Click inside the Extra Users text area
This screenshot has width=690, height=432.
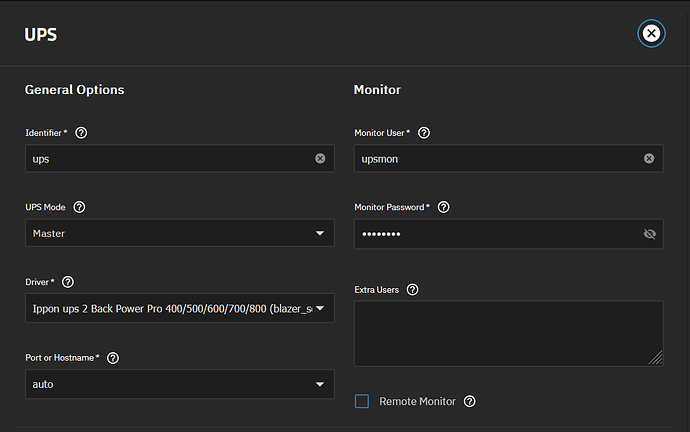507,332
